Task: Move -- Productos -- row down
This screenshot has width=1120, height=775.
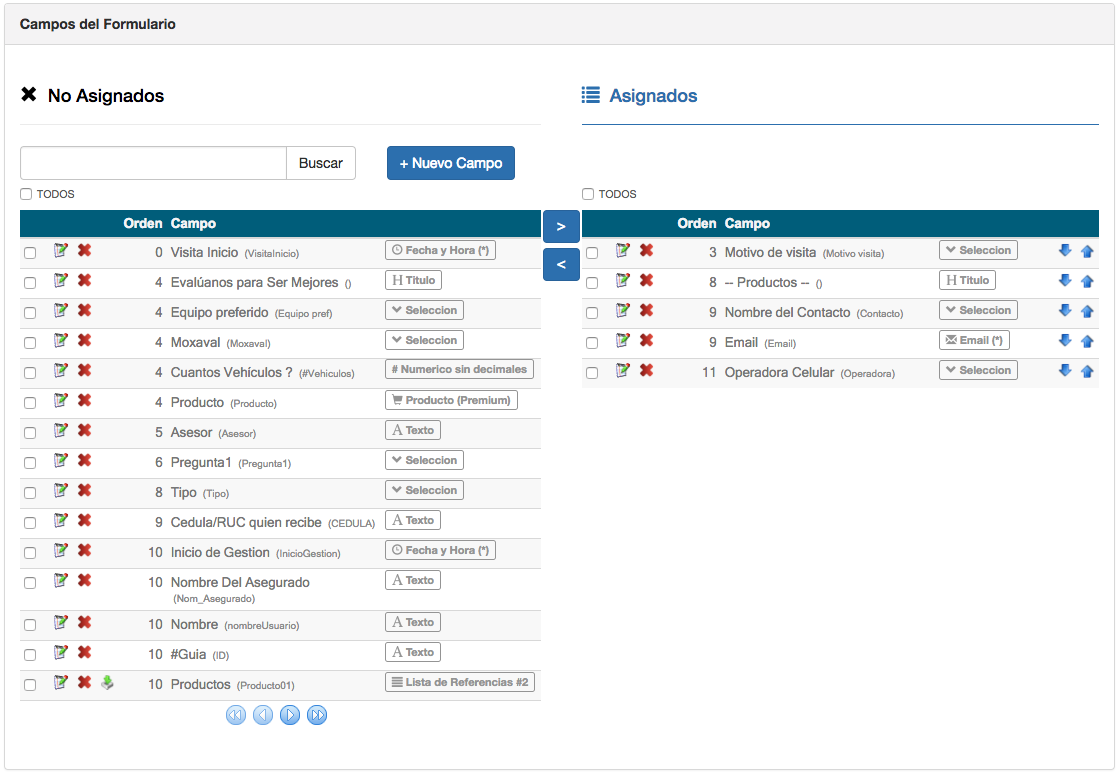Action: [1065, 281]
